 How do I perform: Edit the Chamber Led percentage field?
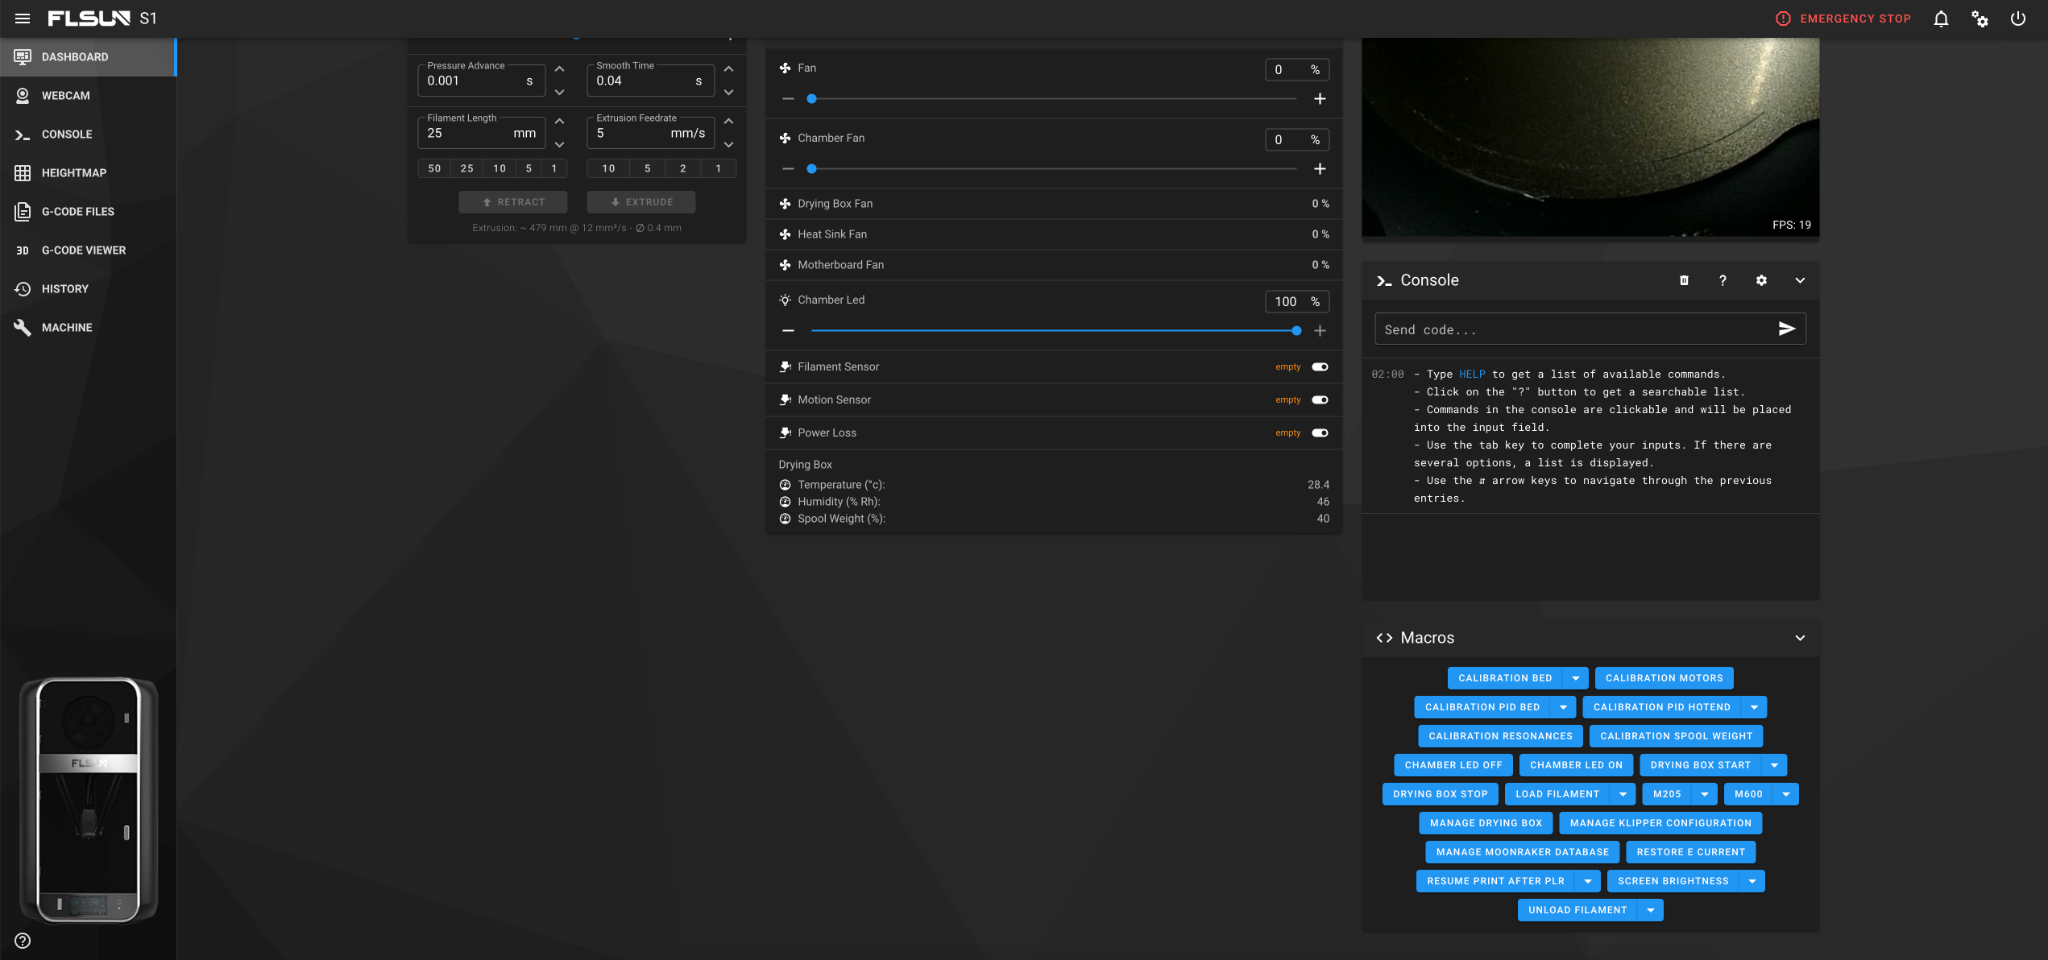(x=1297, y=302)
